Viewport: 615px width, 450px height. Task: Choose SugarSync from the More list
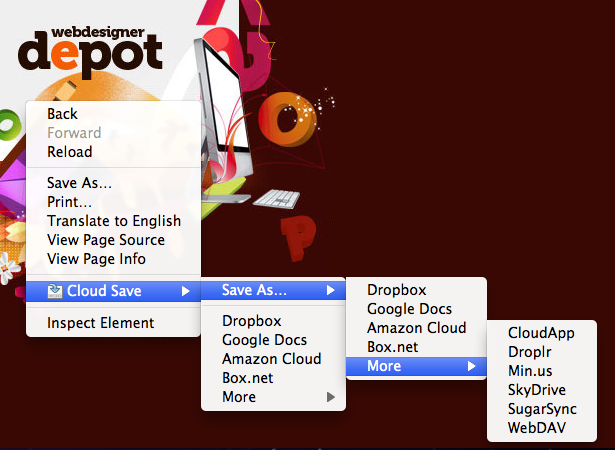point(542,409)
